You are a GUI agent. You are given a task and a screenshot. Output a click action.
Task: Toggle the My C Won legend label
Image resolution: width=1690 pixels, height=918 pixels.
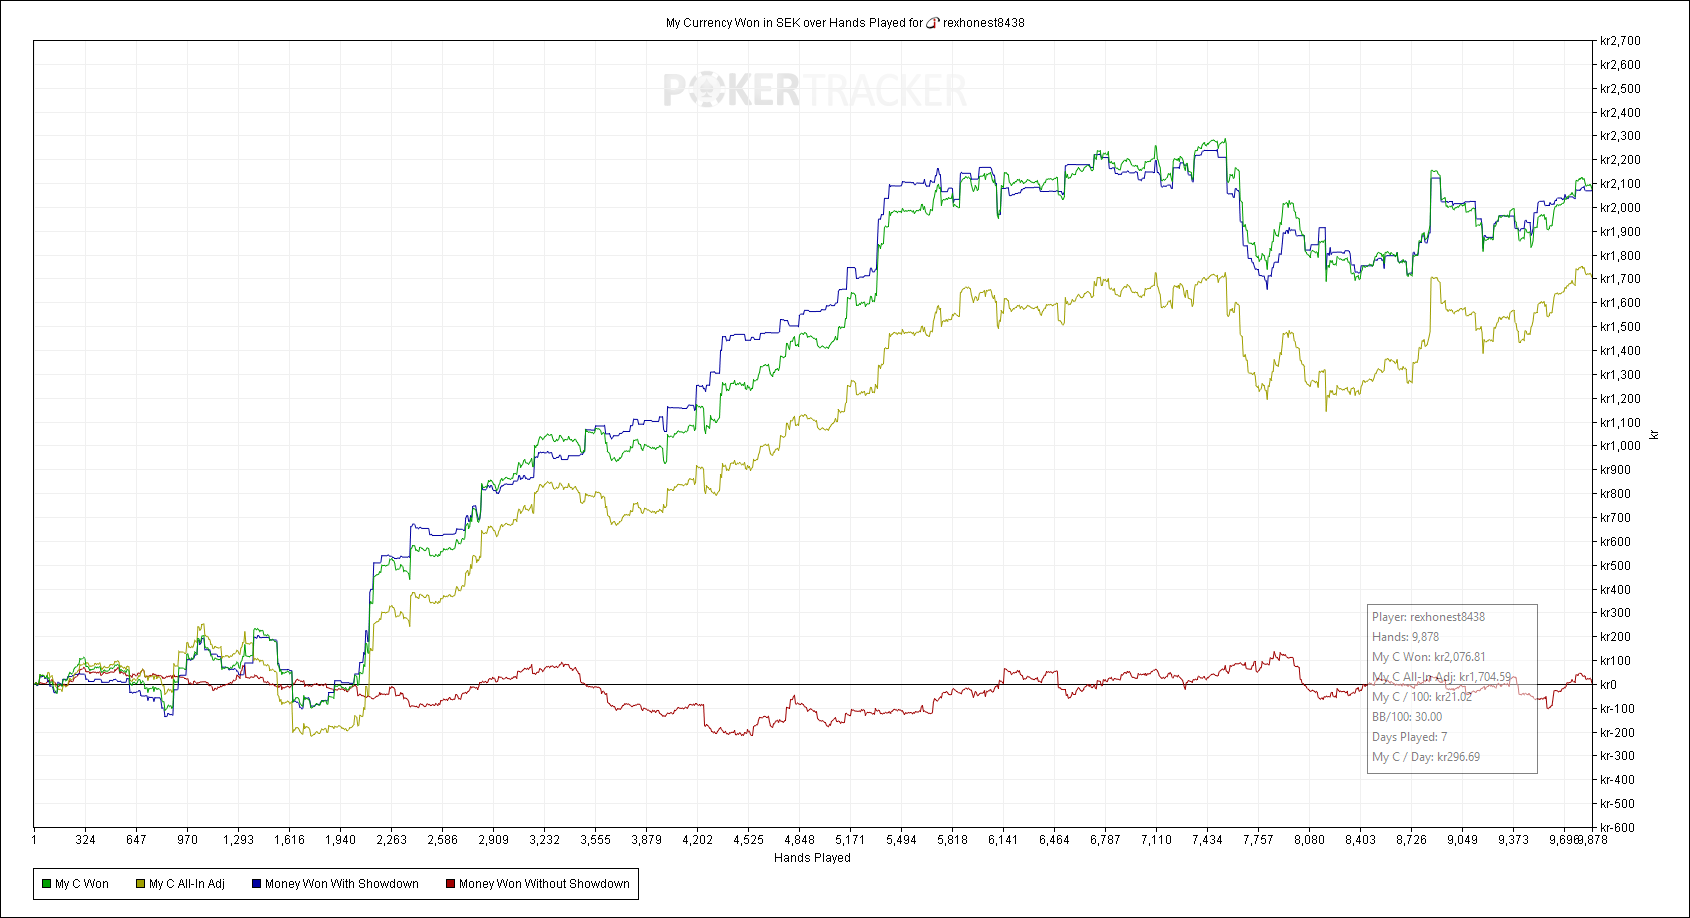pyautogui.click(x=82, y=884)
